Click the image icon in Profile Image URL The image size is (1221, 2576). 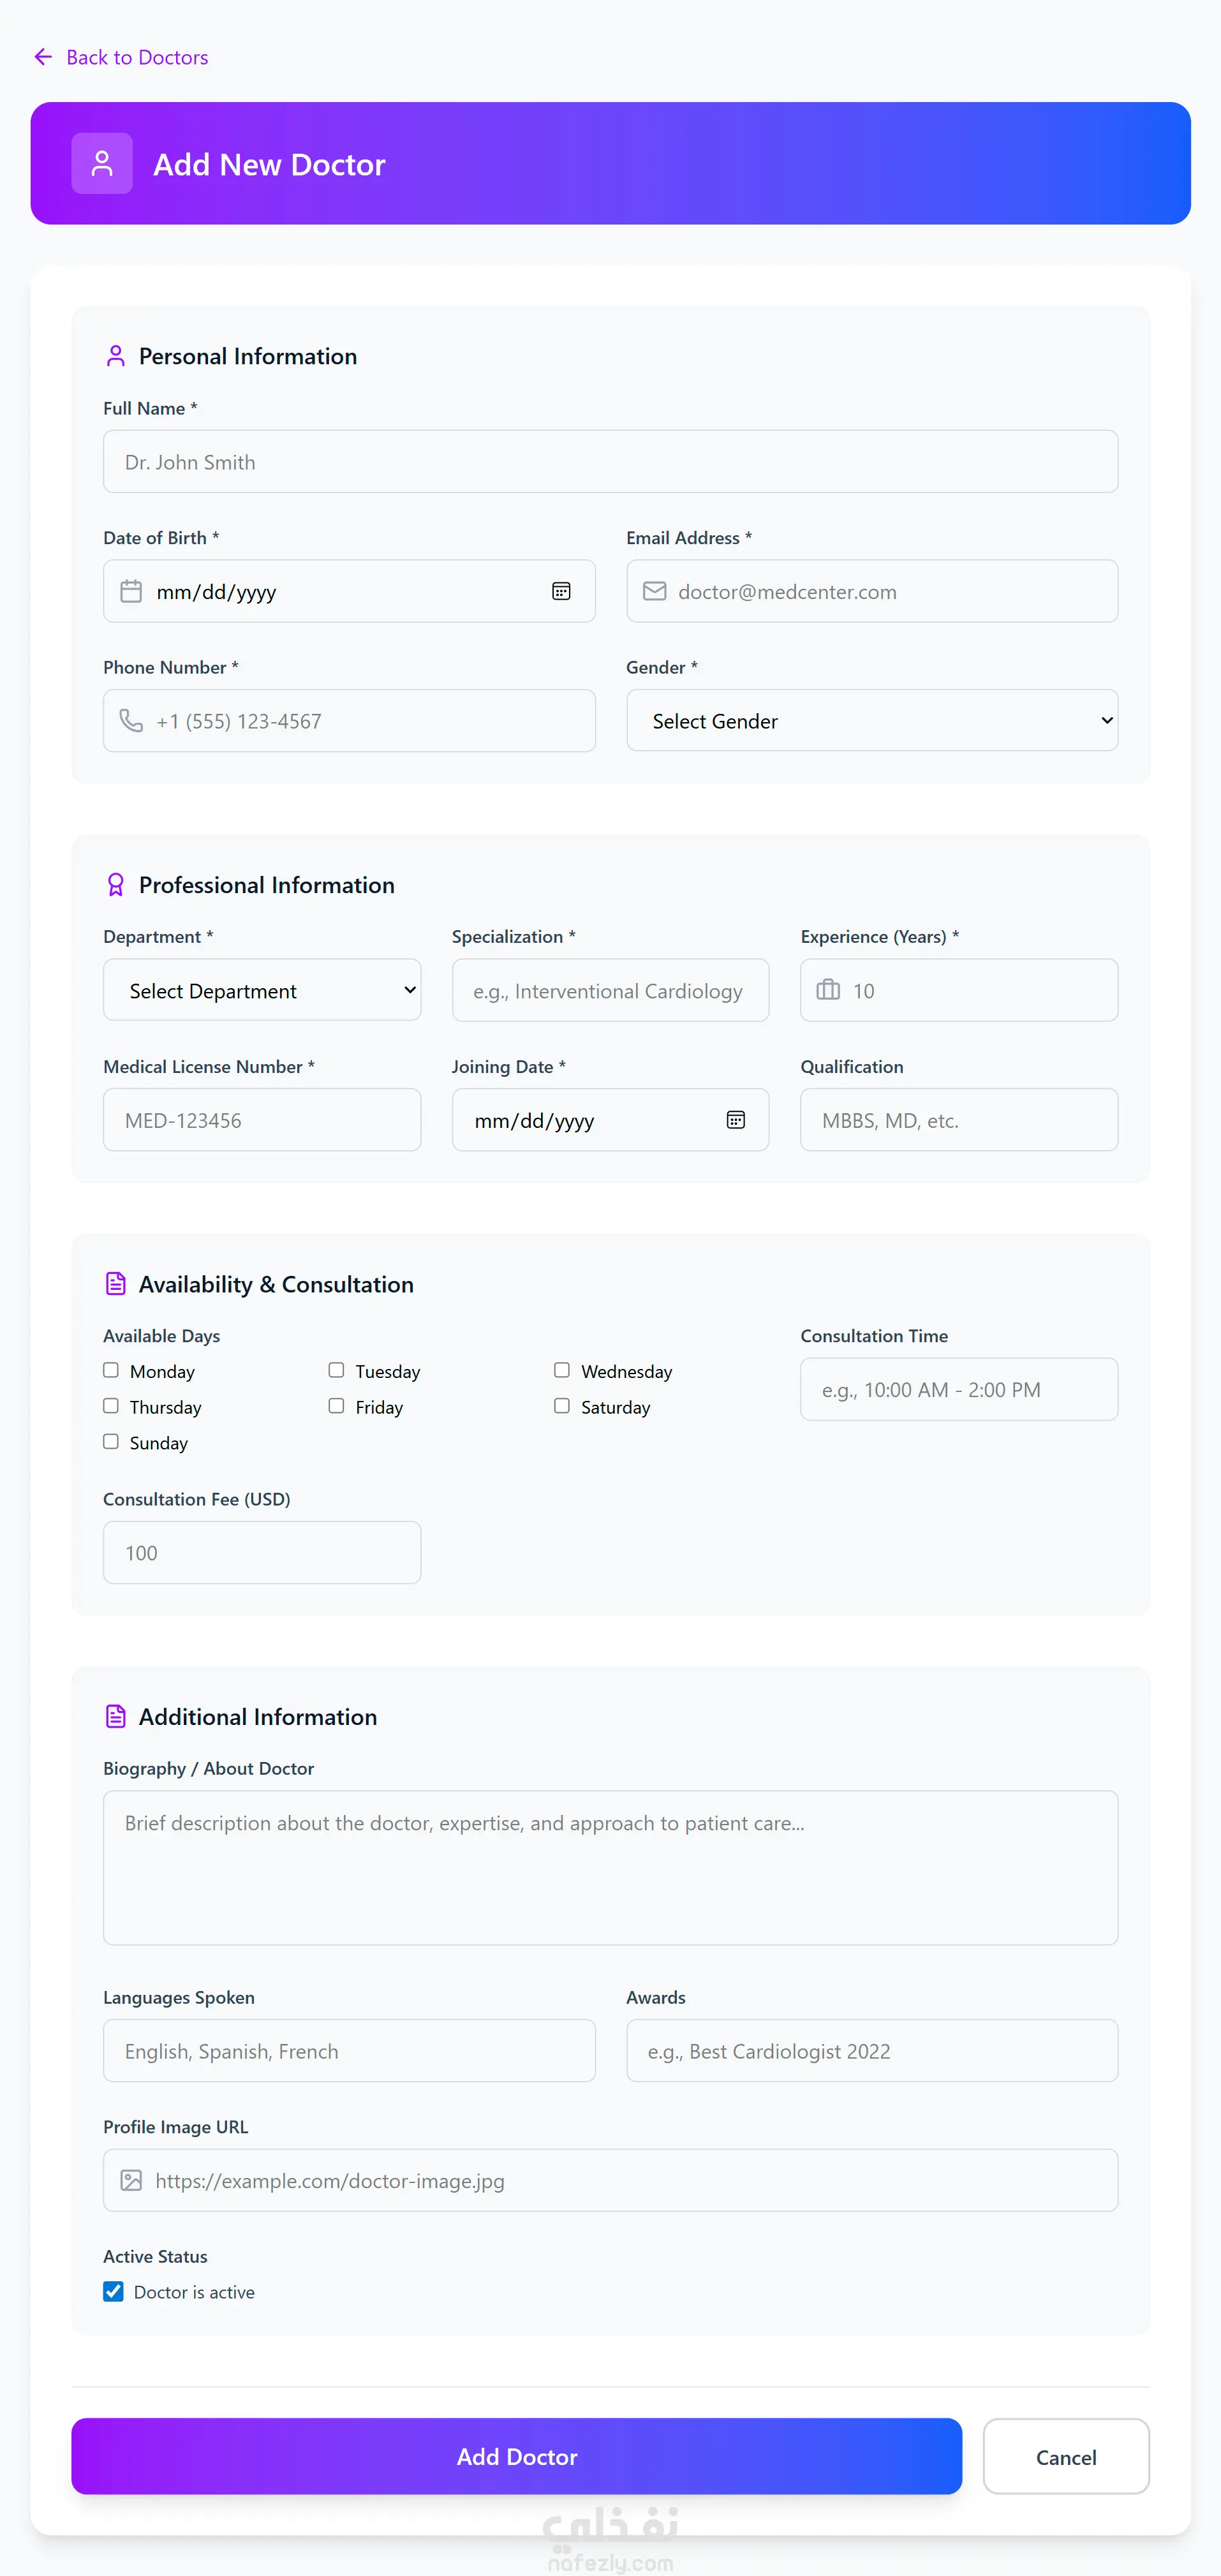131,2180
